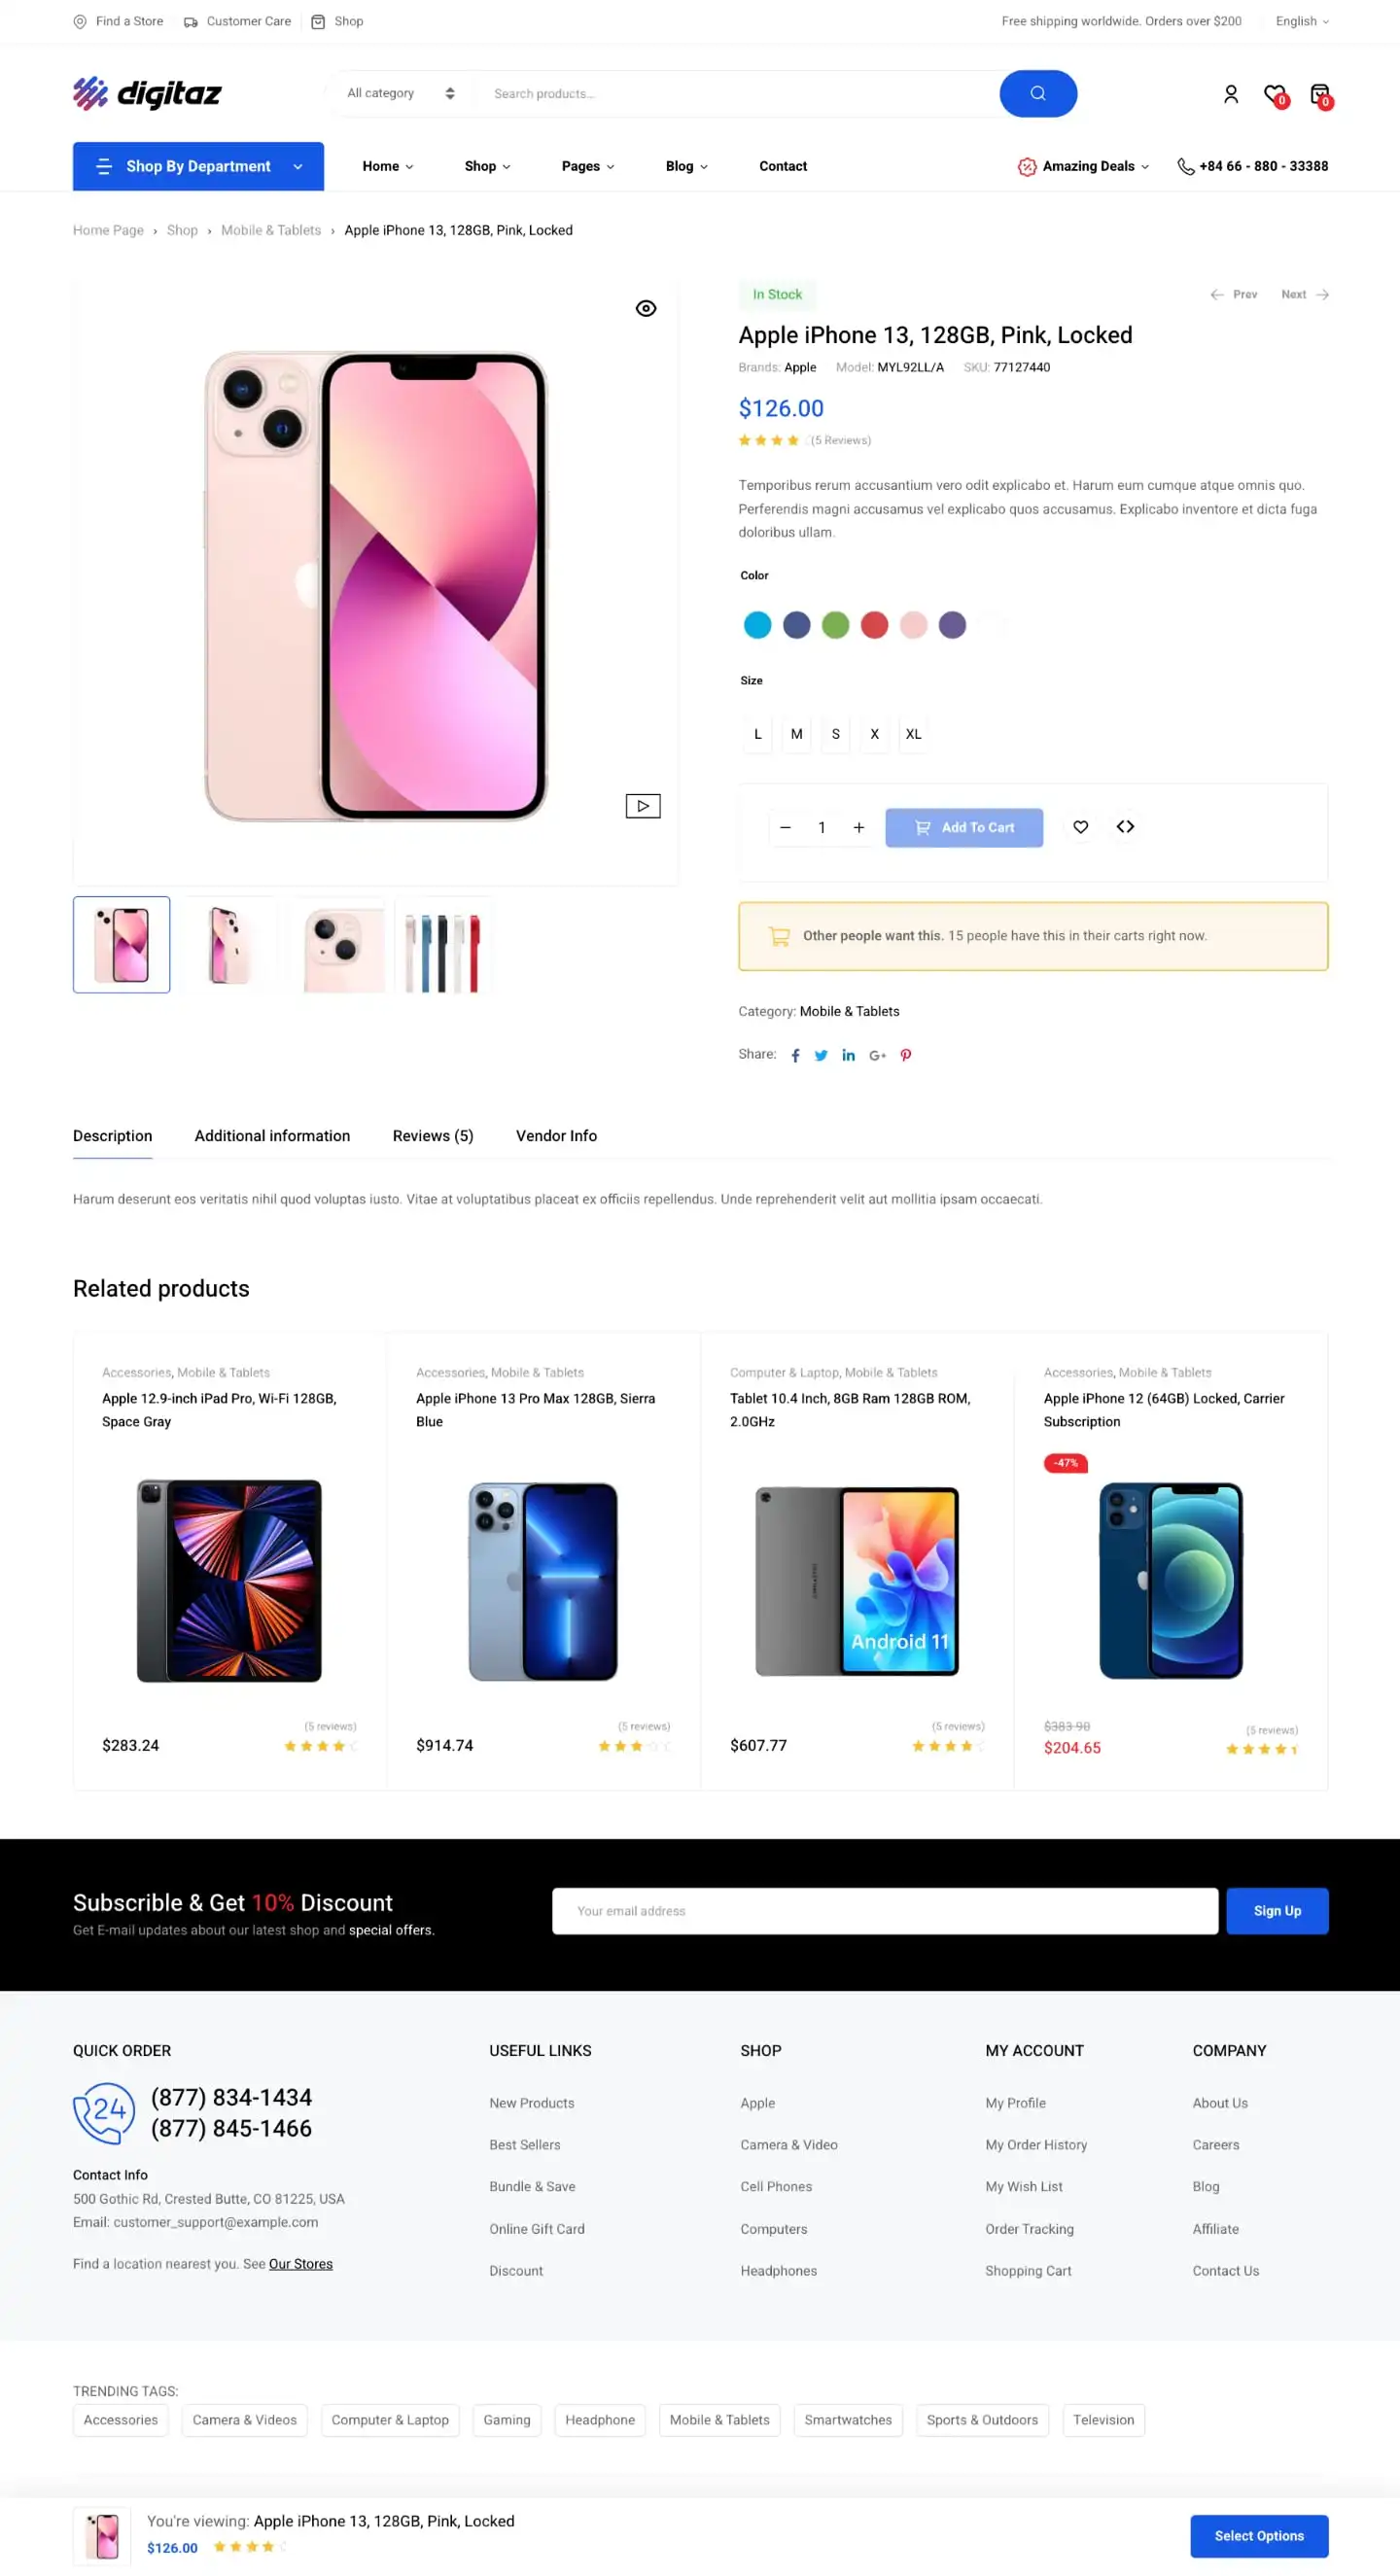1400x2576 pixels.
Task: Share on Twitter icon
Action: [821, 1056]
